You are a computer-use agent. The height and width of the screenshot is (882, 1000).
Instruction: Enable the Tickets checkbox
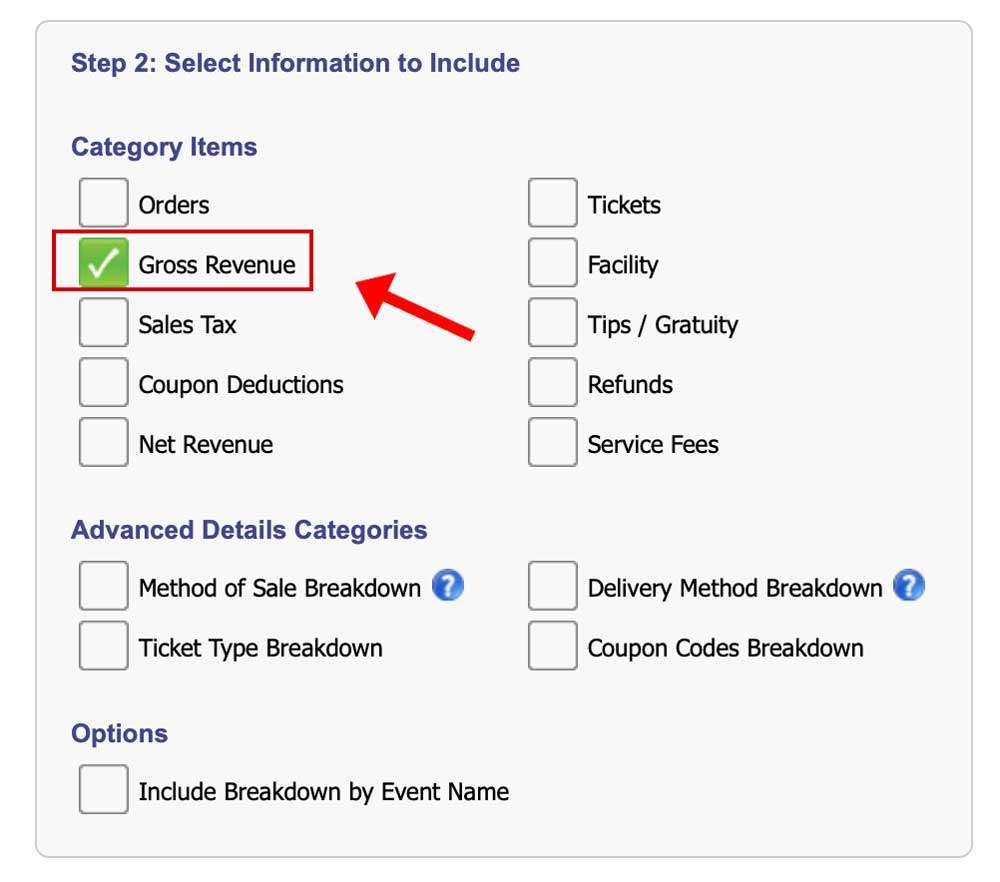pyautogui.click(x=553, y=204)
